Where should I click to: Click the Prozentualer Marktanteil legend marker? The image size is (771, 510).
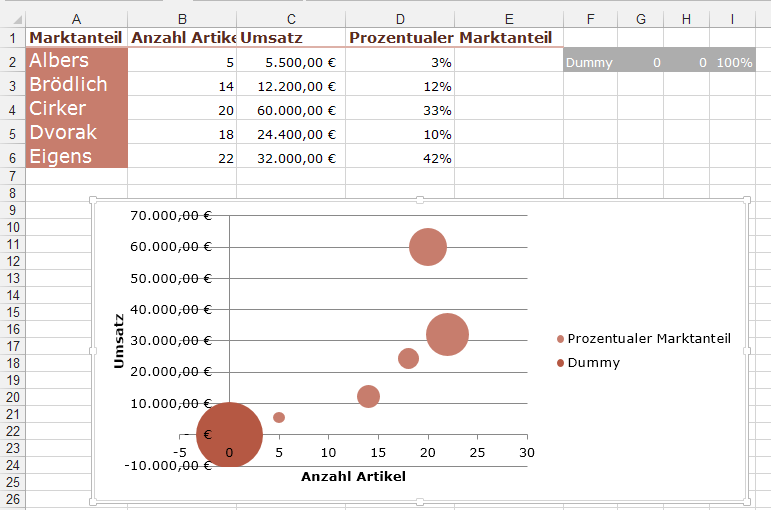tap(561, 339)
